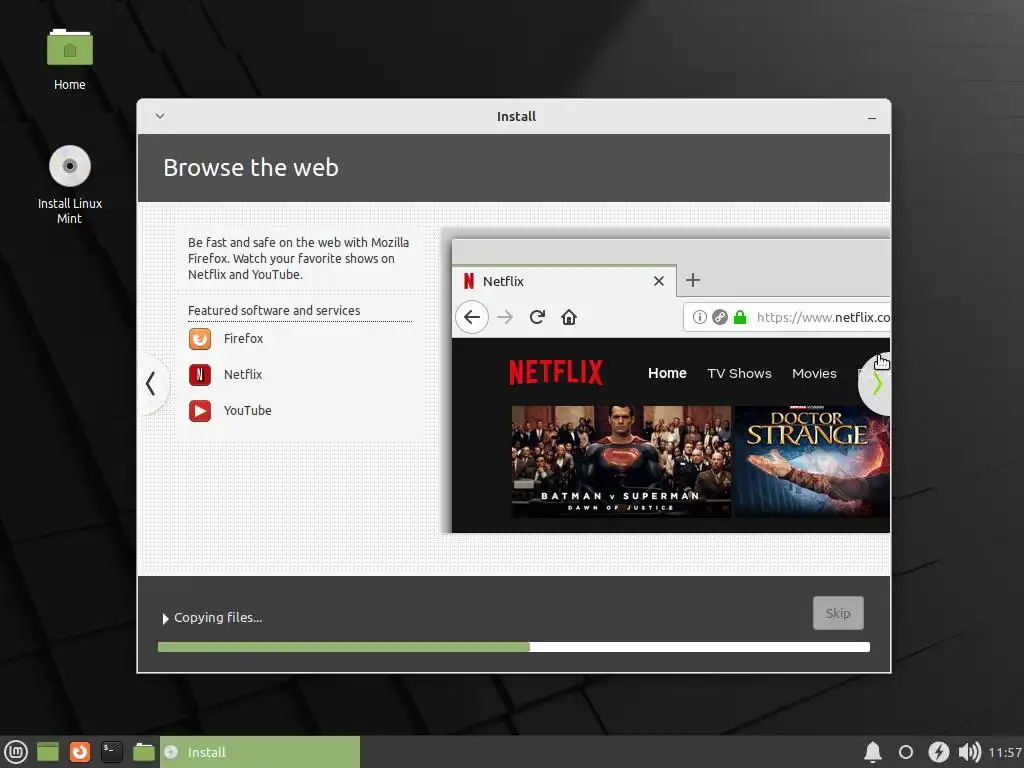This screenshot has height=768, width=1024.
Task: Open the Movies menu item
Action: pos(814,374)
